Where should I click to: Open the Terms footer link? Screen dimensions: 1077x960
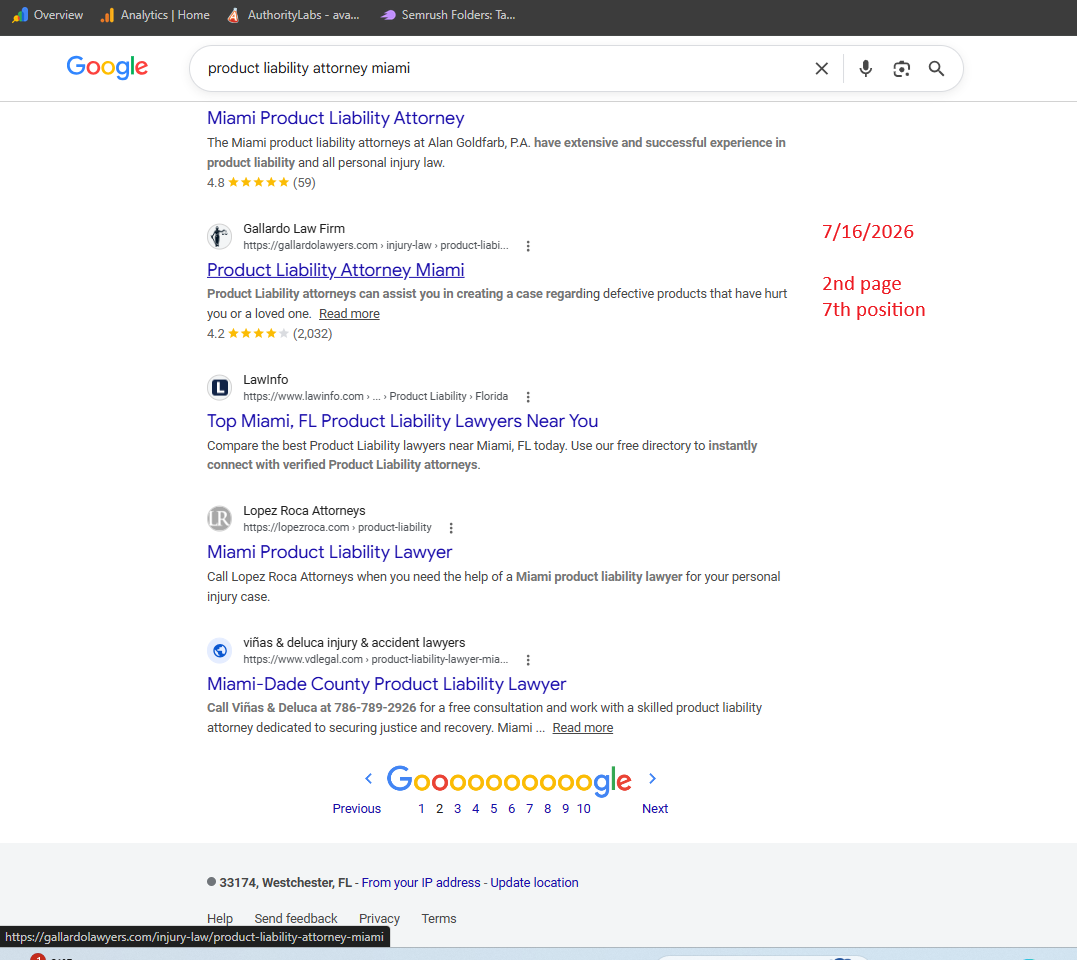tap(439, 919)
